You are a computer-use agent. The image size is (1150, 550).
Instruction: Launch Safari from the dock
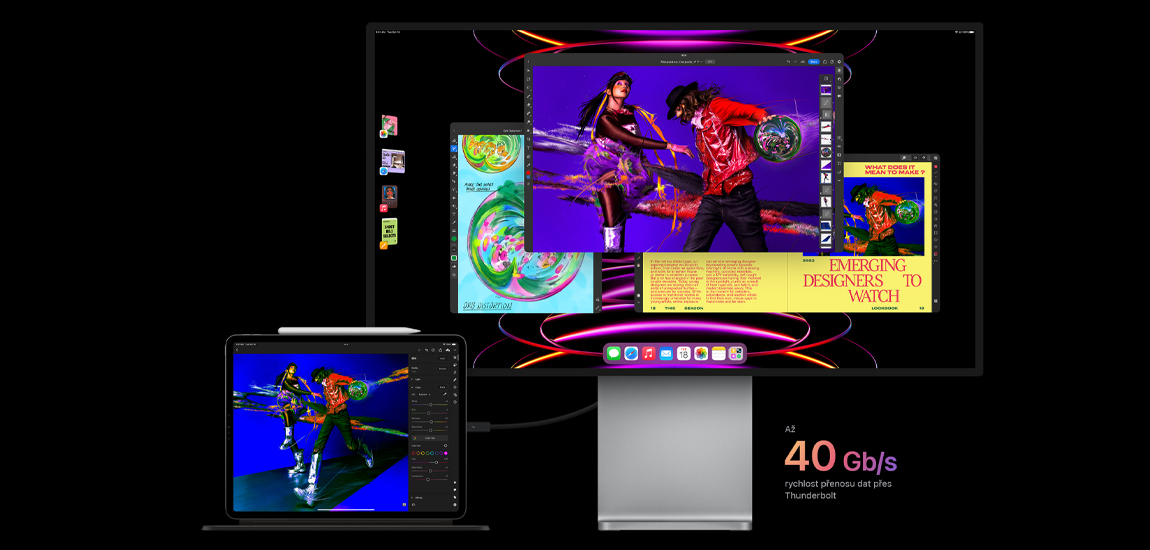[631, 354]
